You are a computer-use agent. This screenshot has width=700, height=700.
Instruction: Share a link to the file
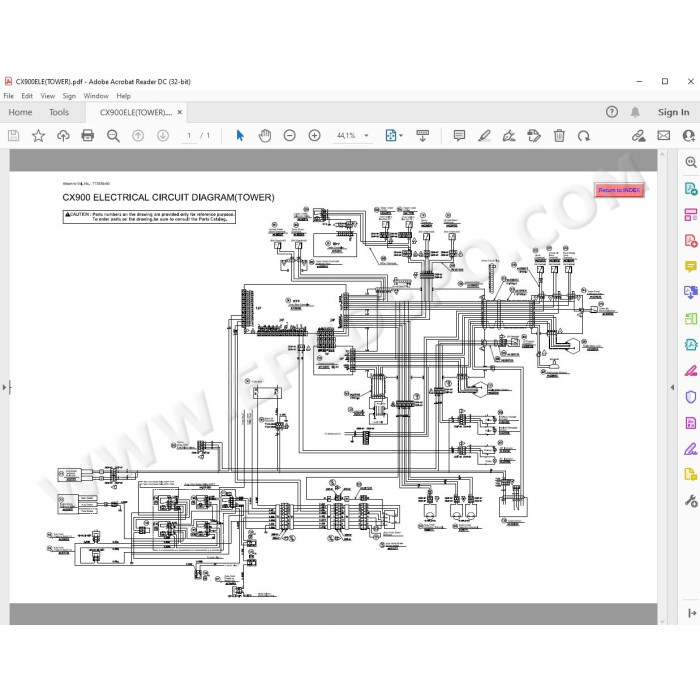pos(638,135)
